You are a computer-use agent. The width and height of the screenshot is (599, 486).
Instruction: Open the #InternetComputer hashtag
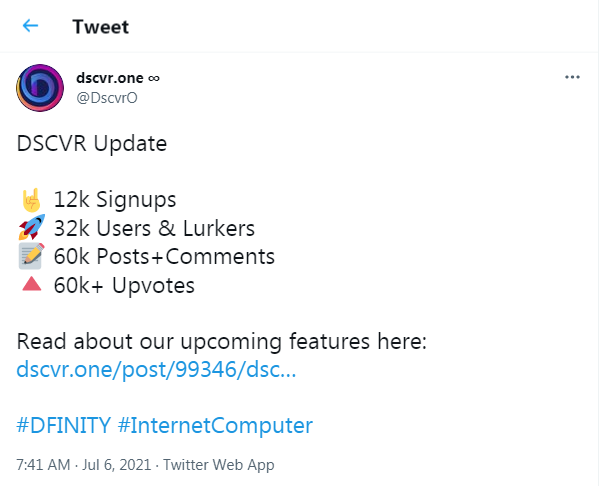tap(215, 425)
